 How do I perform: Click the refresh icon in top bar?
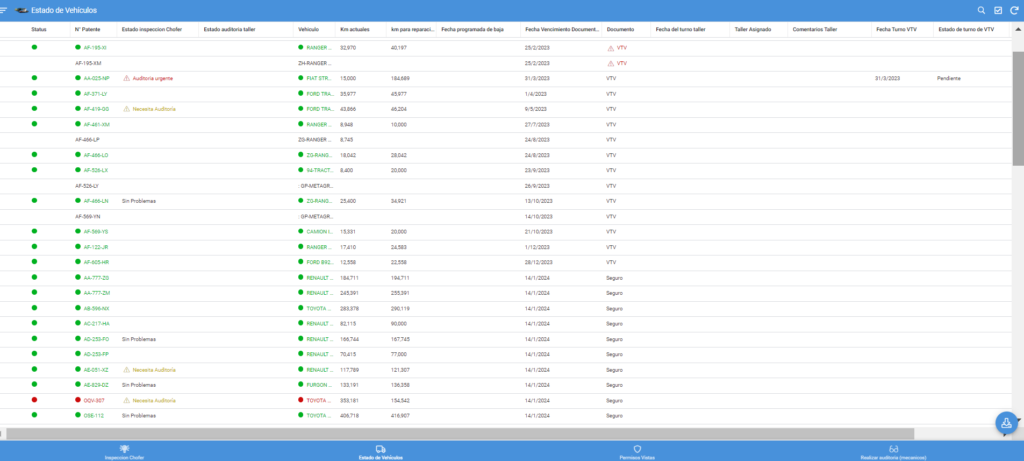coord(1013,10)
